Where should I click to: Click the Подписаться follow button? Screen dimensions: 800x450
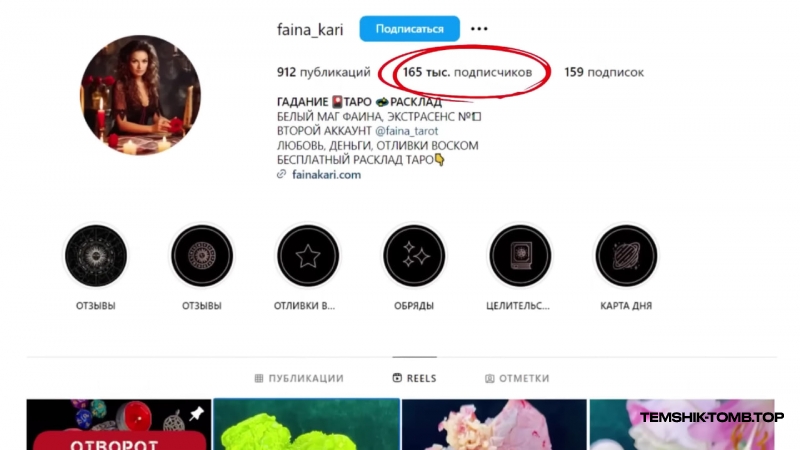click(409, 29)
